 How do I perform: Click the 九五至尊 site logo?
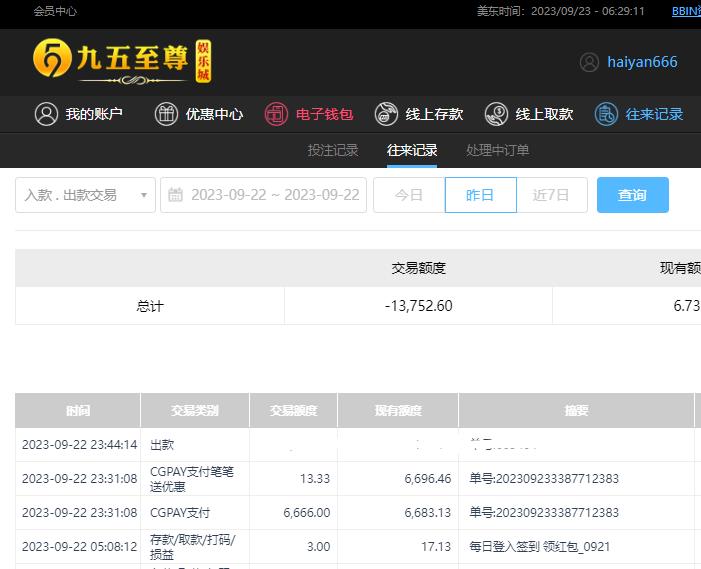click(x=122, y=61)
